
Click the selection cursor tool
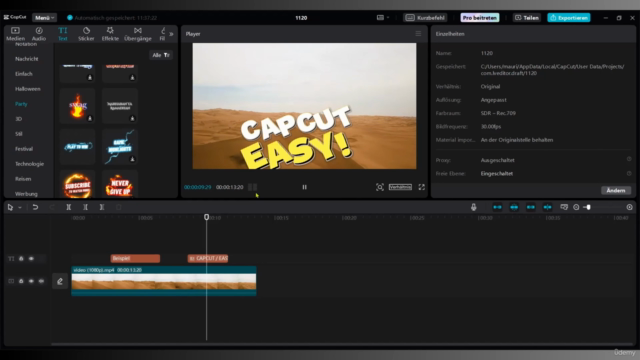point(10,207)
